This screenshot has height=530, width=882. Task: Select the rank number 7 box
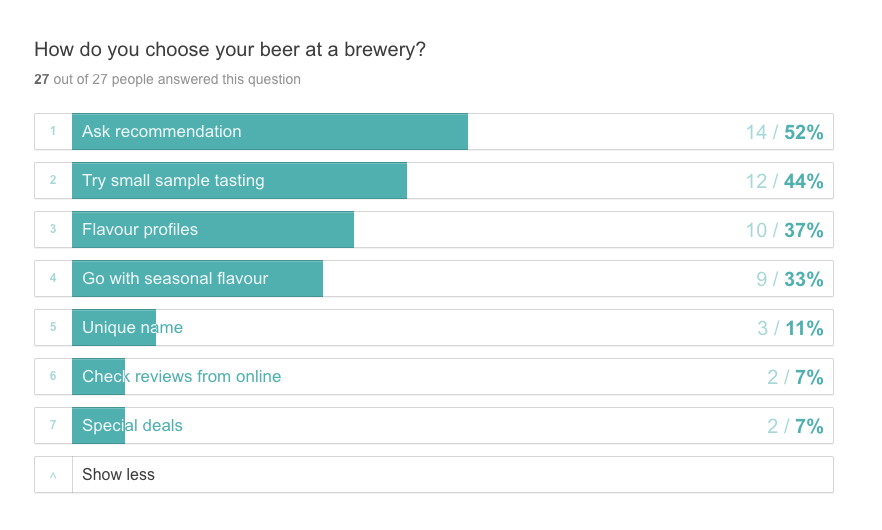[x=53, y=426]
